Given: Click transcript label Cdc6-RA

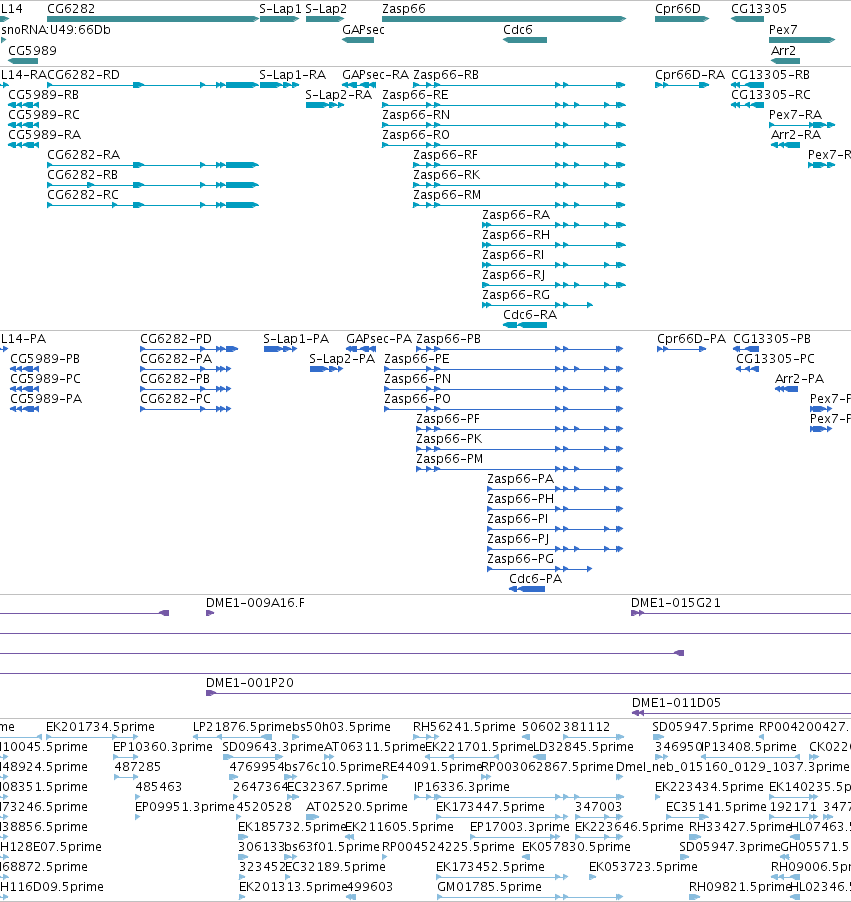Looking at the screenshot, I should 530,315.
